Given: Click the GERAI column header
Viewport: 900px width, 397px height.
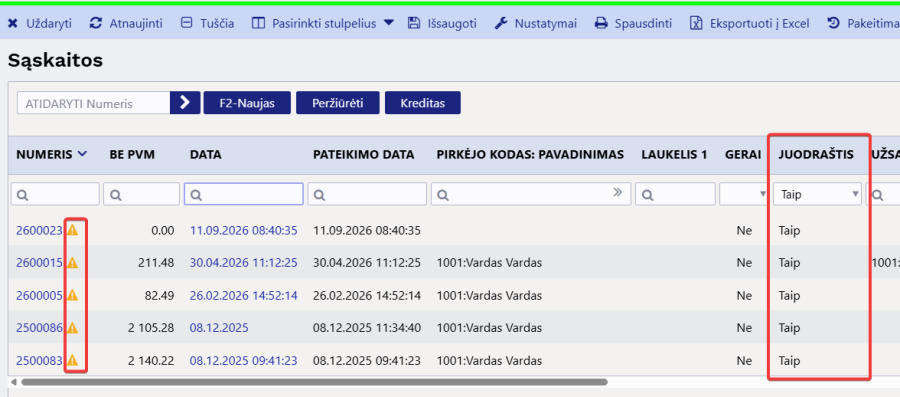Looking at the screenshot, I should pos(743,154).
